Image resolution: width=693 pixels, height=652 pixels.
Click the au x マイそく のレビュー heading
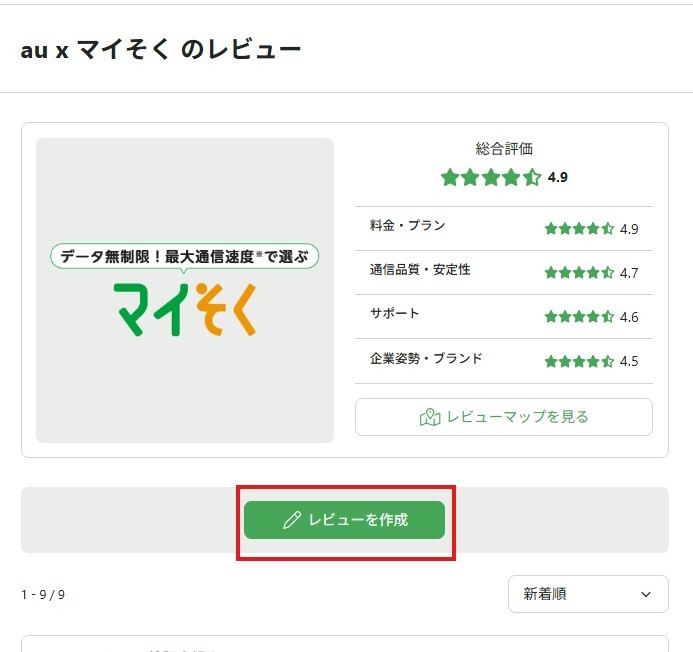160,49
